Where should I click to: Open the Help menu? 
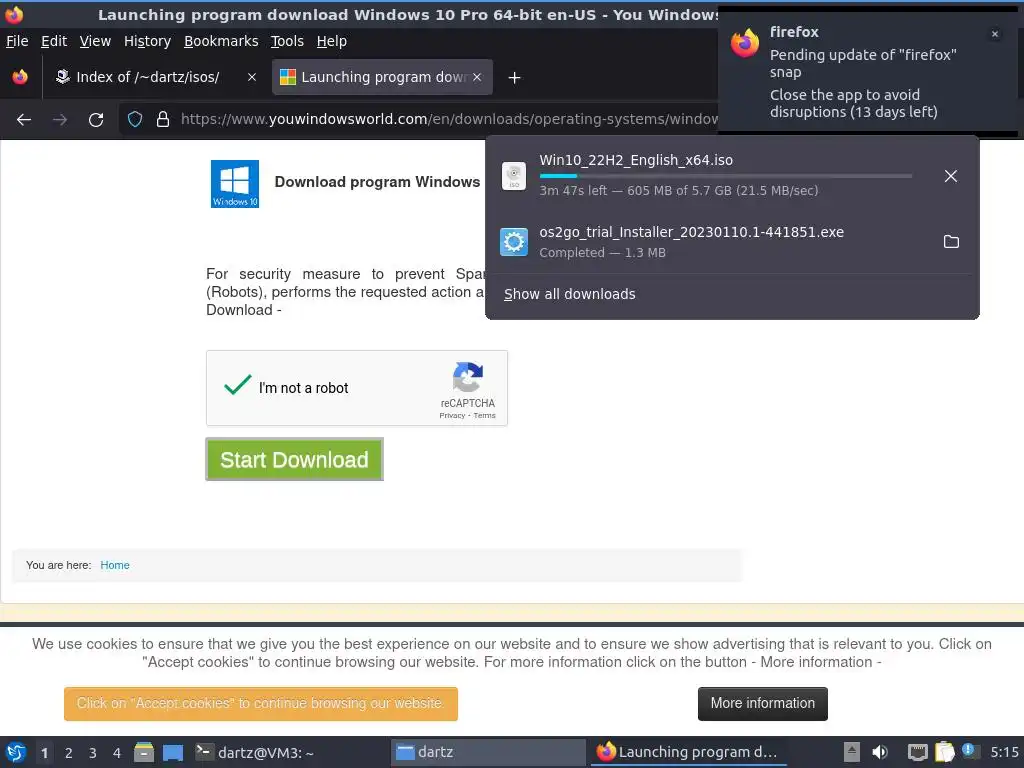point(332,41)
